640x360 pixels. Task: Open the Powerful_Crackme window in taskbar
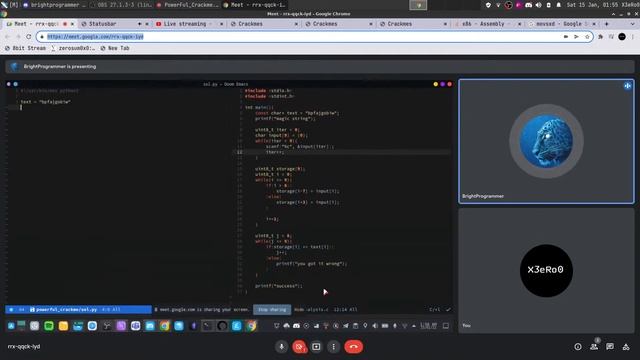(x=188, y=5)
